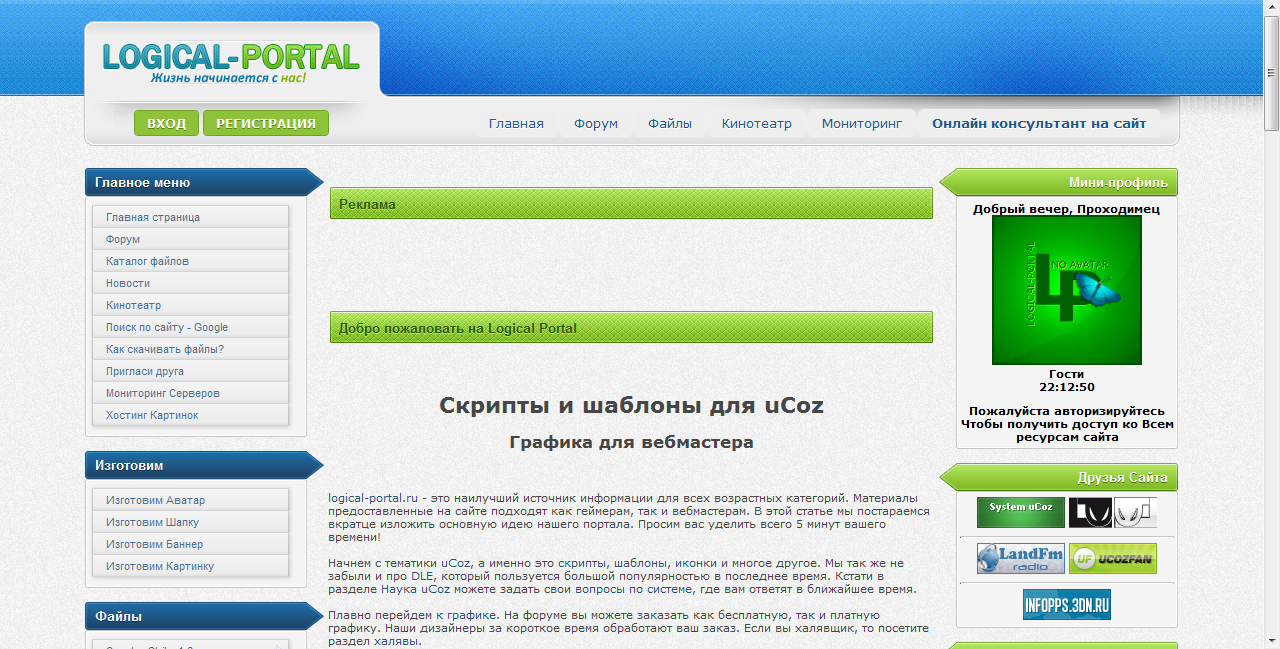Click the vertical scrollbar thumb
This screenshot has width=1280, height=649.
tap(1272, 73)
